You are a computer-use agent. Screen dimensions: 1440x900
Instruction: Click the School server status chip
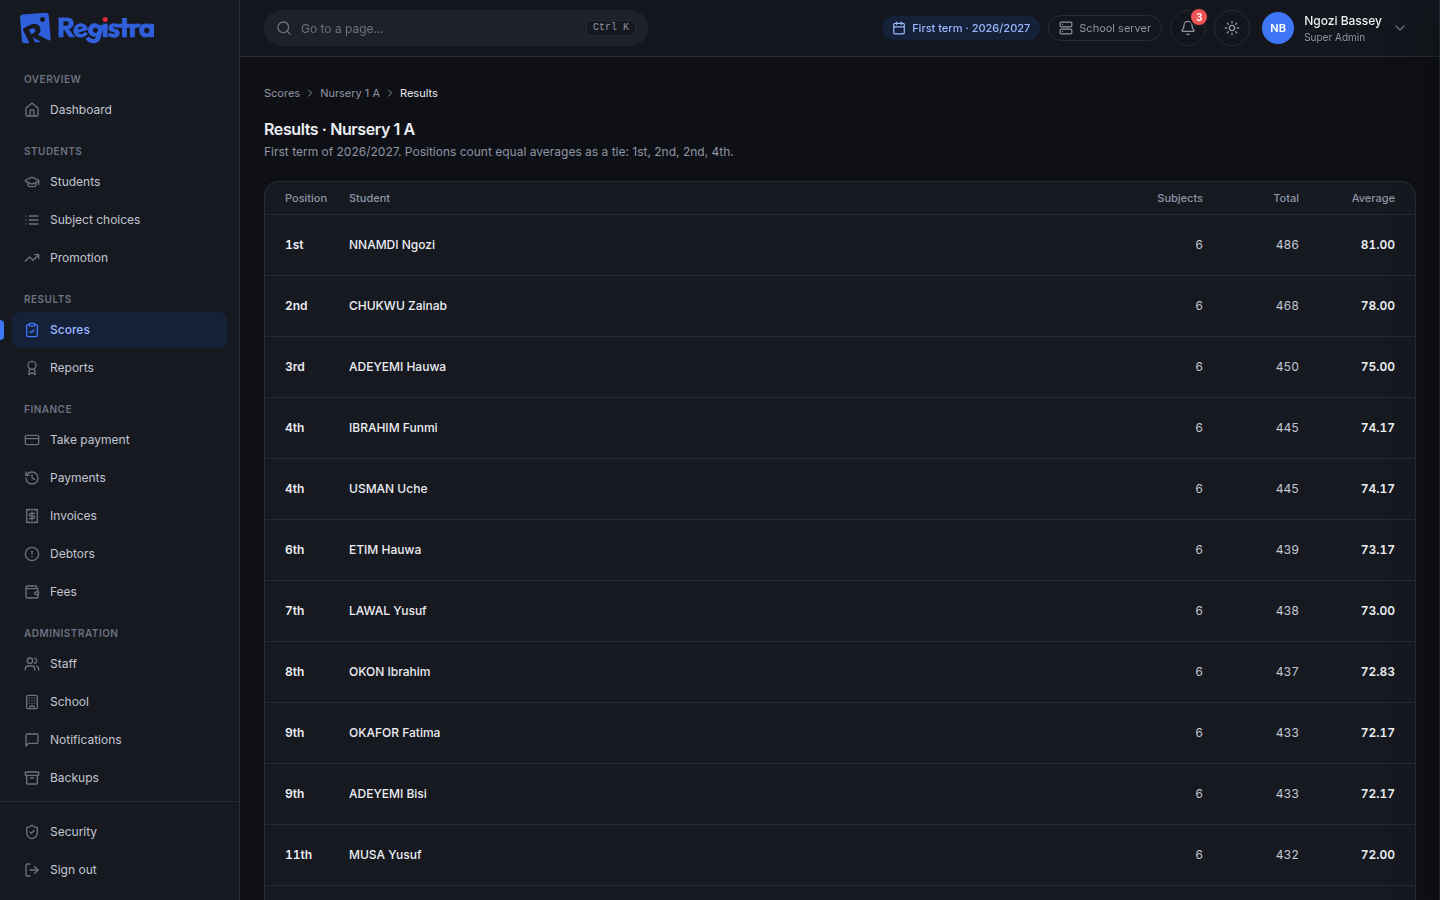(1105, 28)
